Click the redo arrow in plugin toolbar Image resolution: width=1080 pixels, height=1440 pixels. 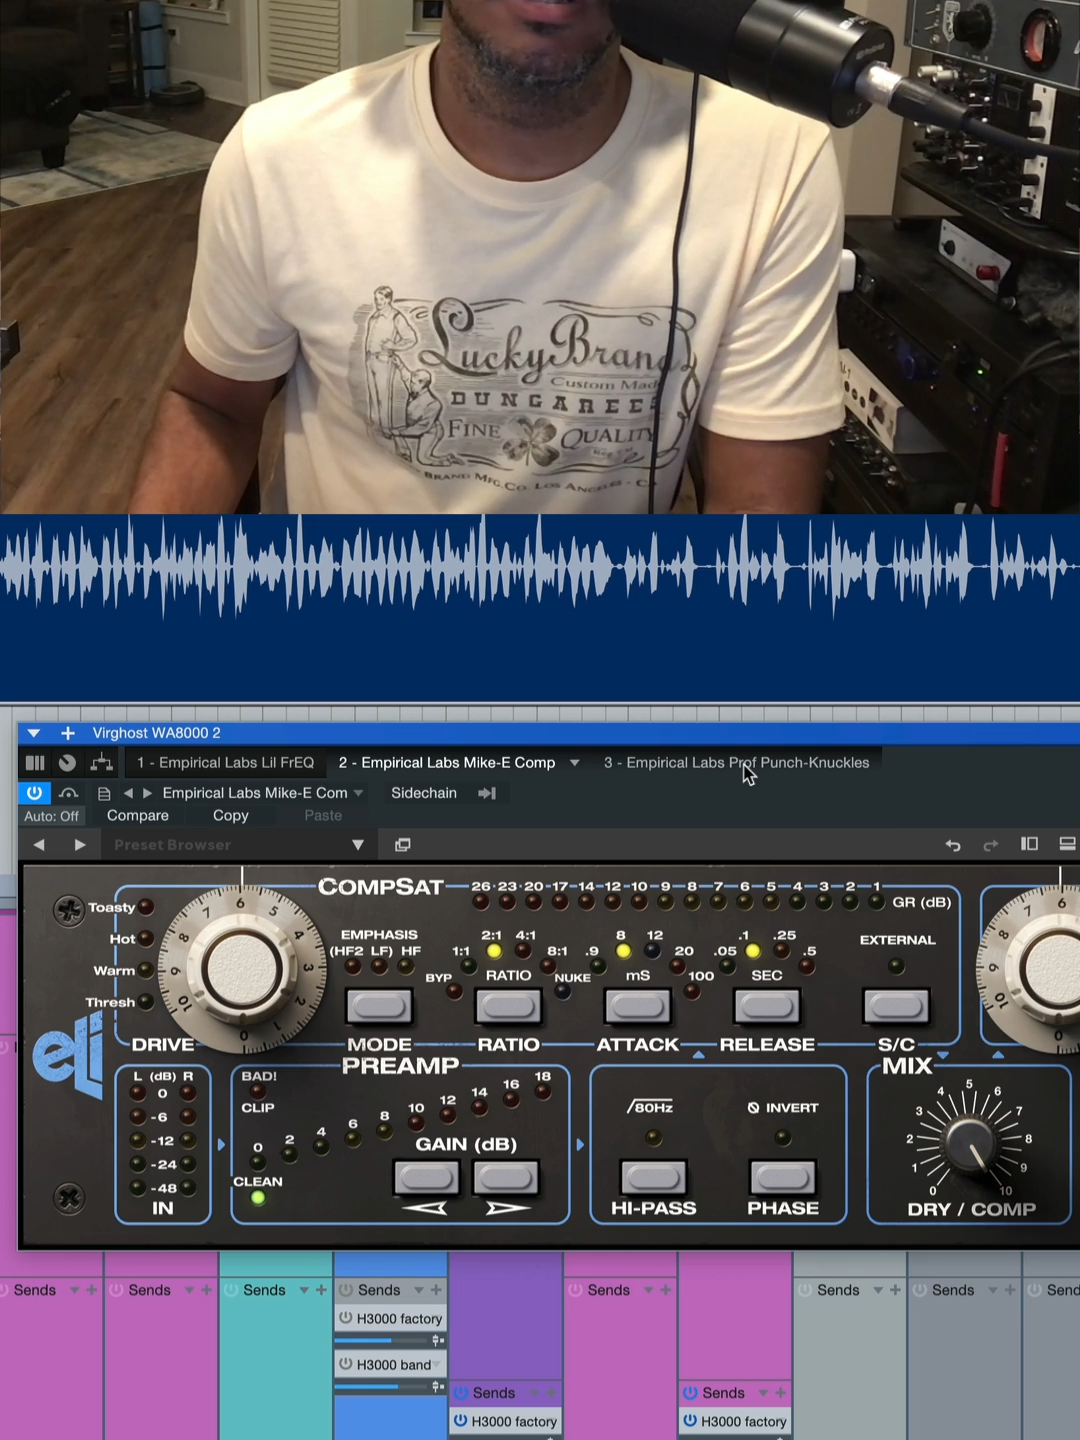[x=991, y=845]
